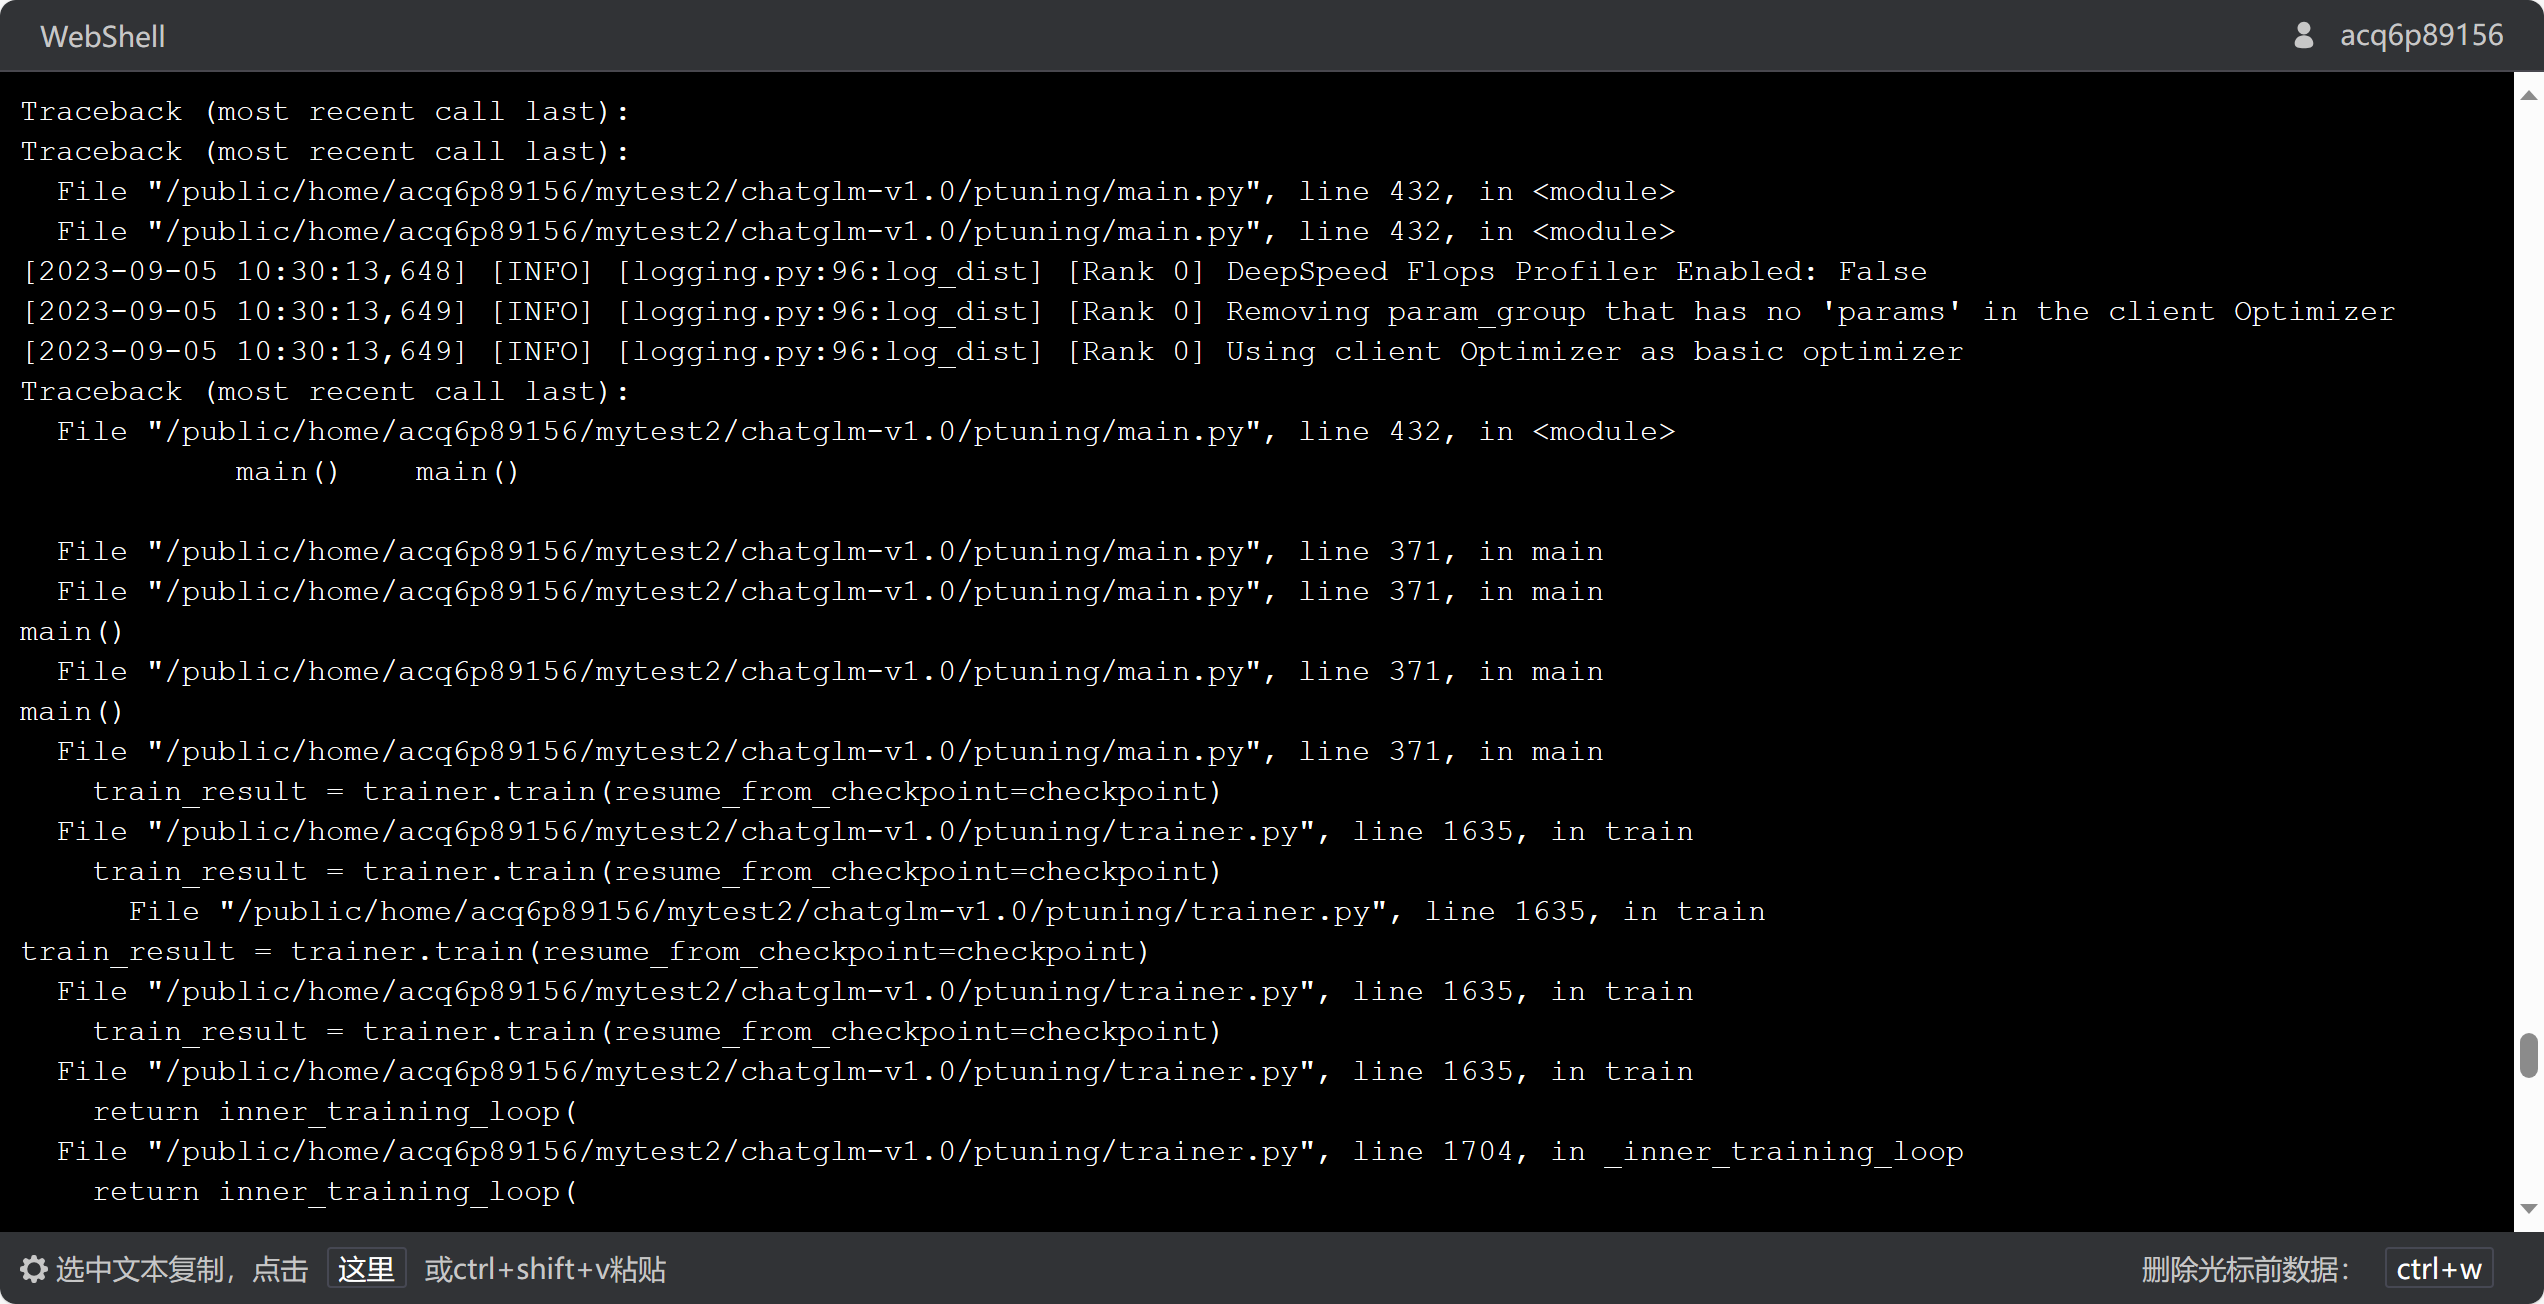Click the first Traceback line at top
2544x1304 pixels.
point(325,112)
